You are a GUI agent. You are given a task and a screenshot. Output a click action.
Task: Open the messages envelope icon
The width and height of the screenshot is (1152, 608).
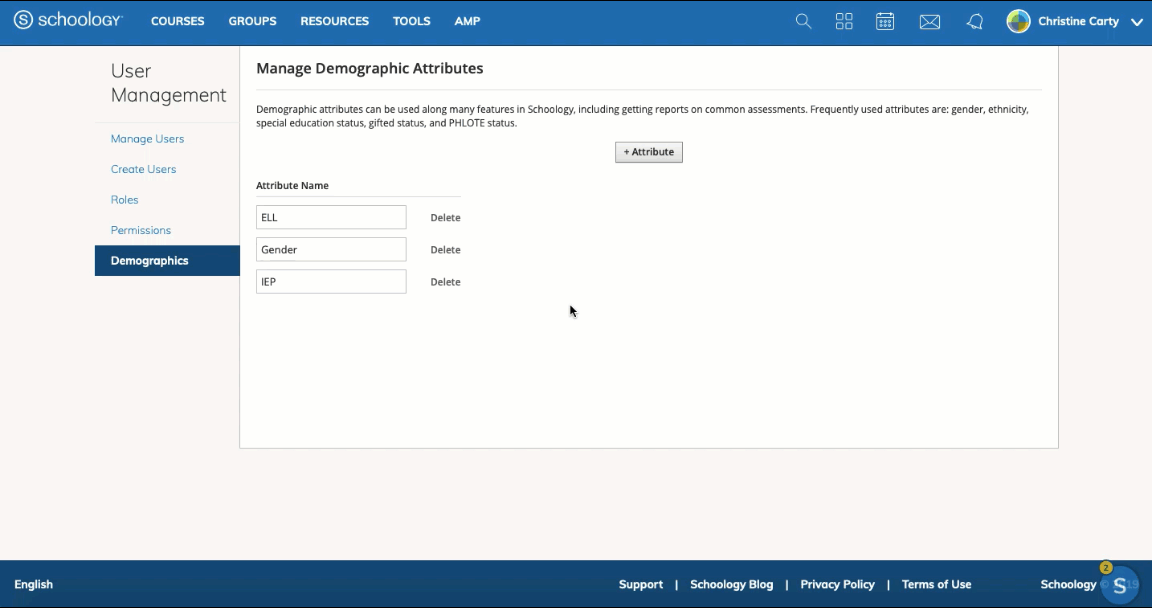[x=930, y=22]
